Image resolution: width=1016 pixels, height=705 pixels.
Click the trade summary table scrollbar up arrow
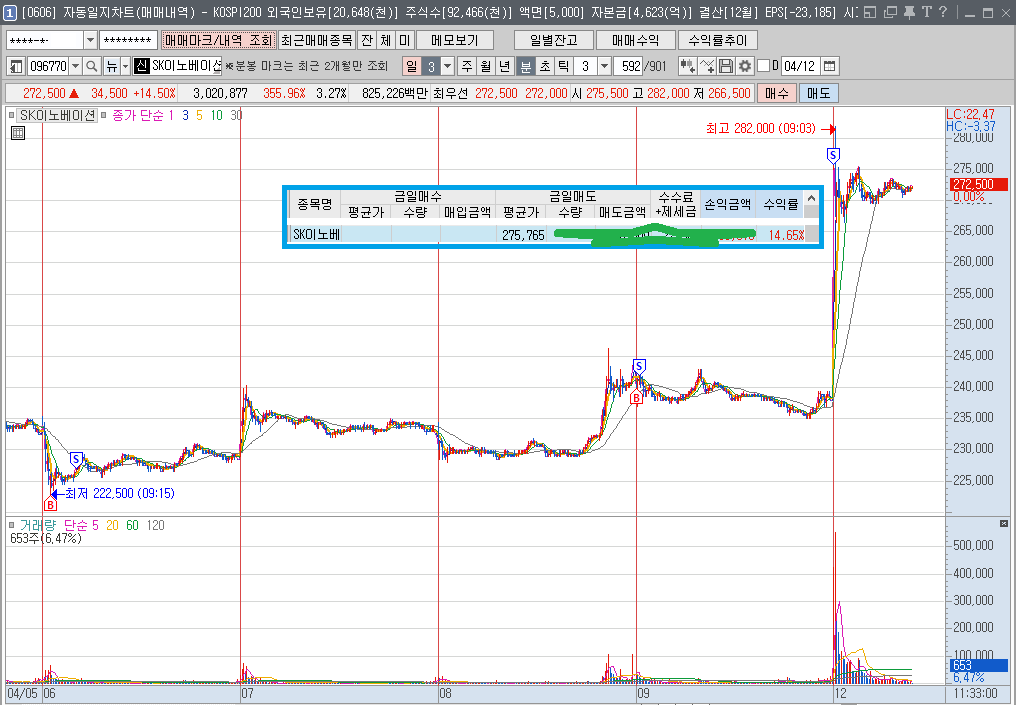(811, 198)
